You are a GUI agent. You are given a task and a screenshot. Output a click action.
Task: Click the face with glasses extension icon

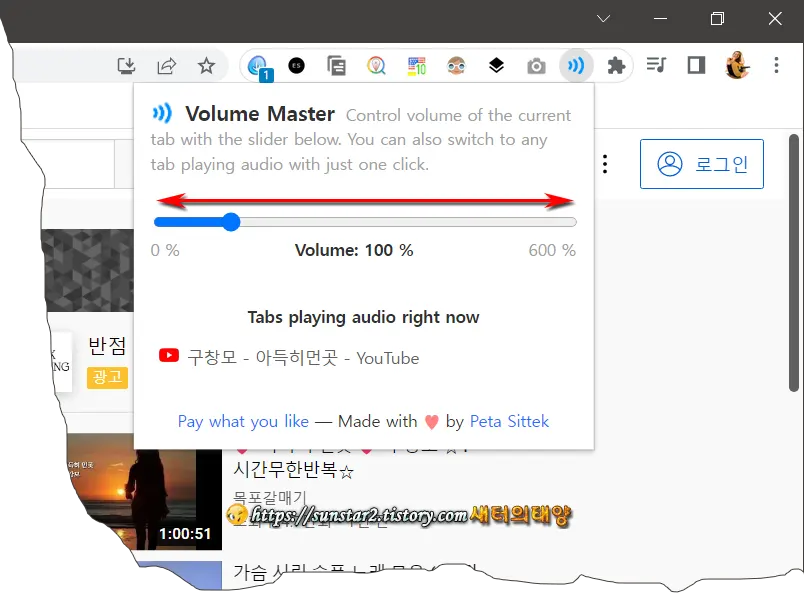pos(456,66)
